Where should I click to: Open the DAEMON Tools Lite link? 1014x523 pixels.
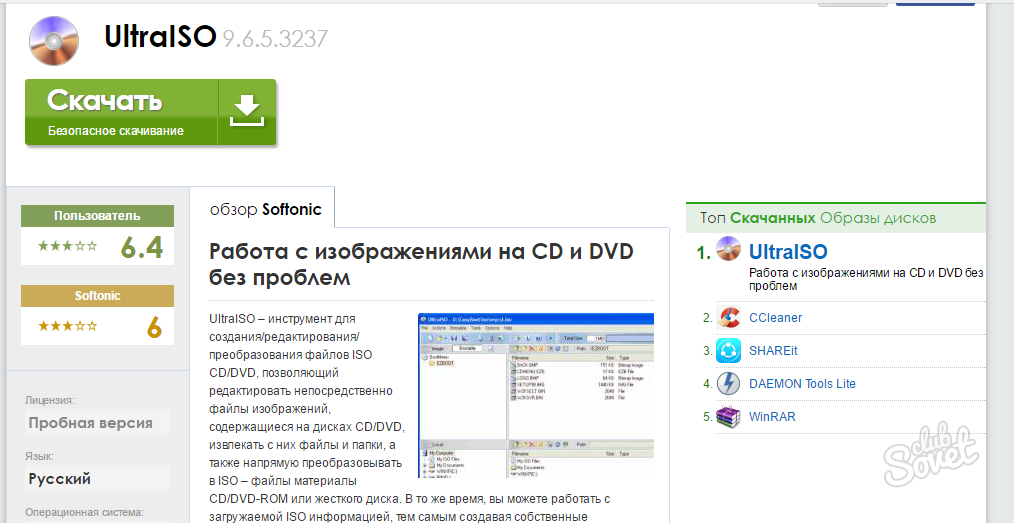click(x=802, y=384)
